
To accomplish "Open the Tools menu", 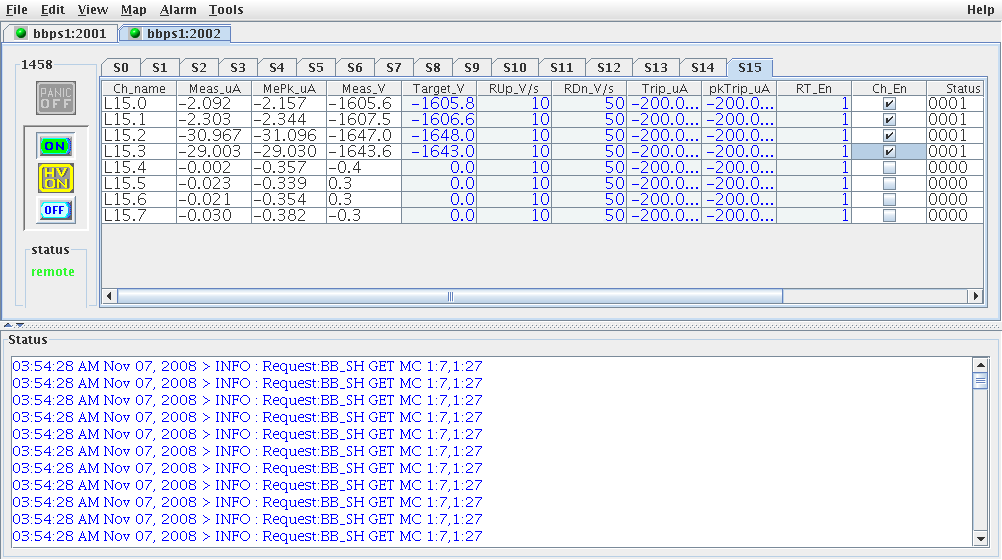I will [226, 10].
